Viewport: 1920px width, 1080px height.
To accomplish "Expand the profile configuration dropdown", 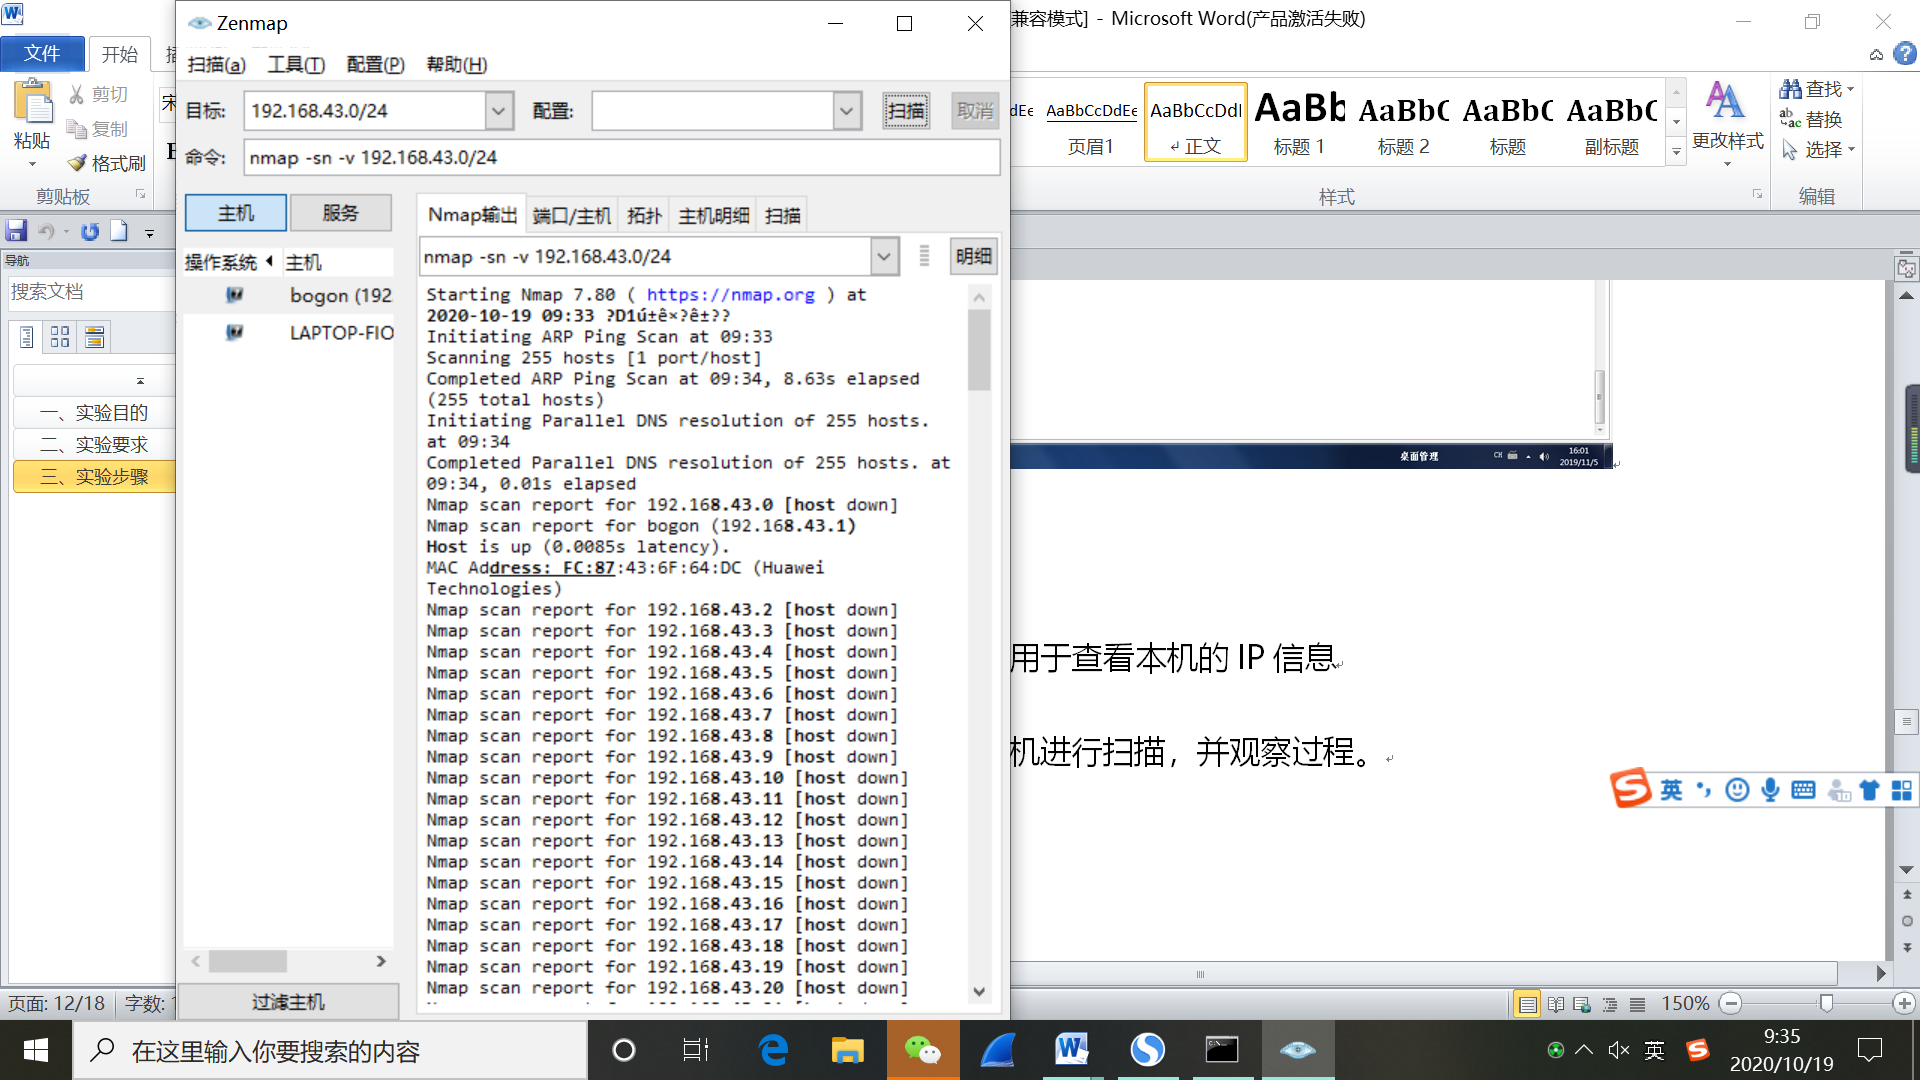I will click(847, 111).
